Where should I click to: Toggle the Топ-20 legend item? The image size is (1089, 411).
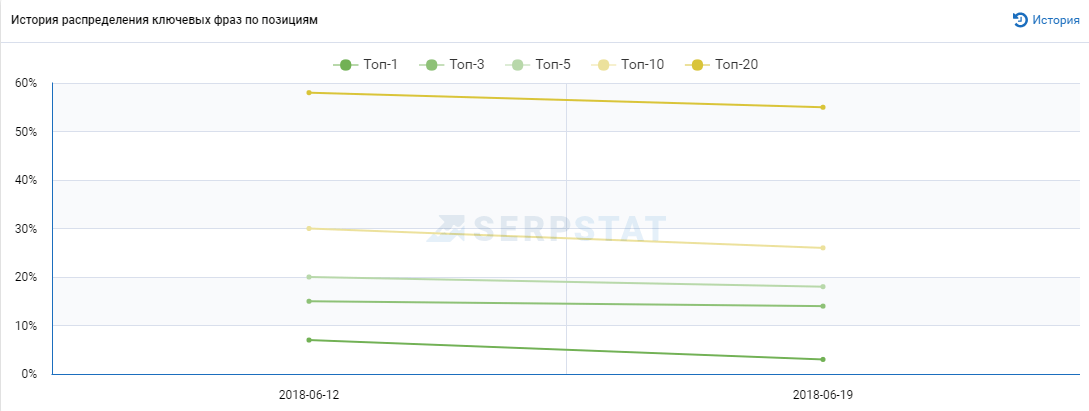coord(722,65)
